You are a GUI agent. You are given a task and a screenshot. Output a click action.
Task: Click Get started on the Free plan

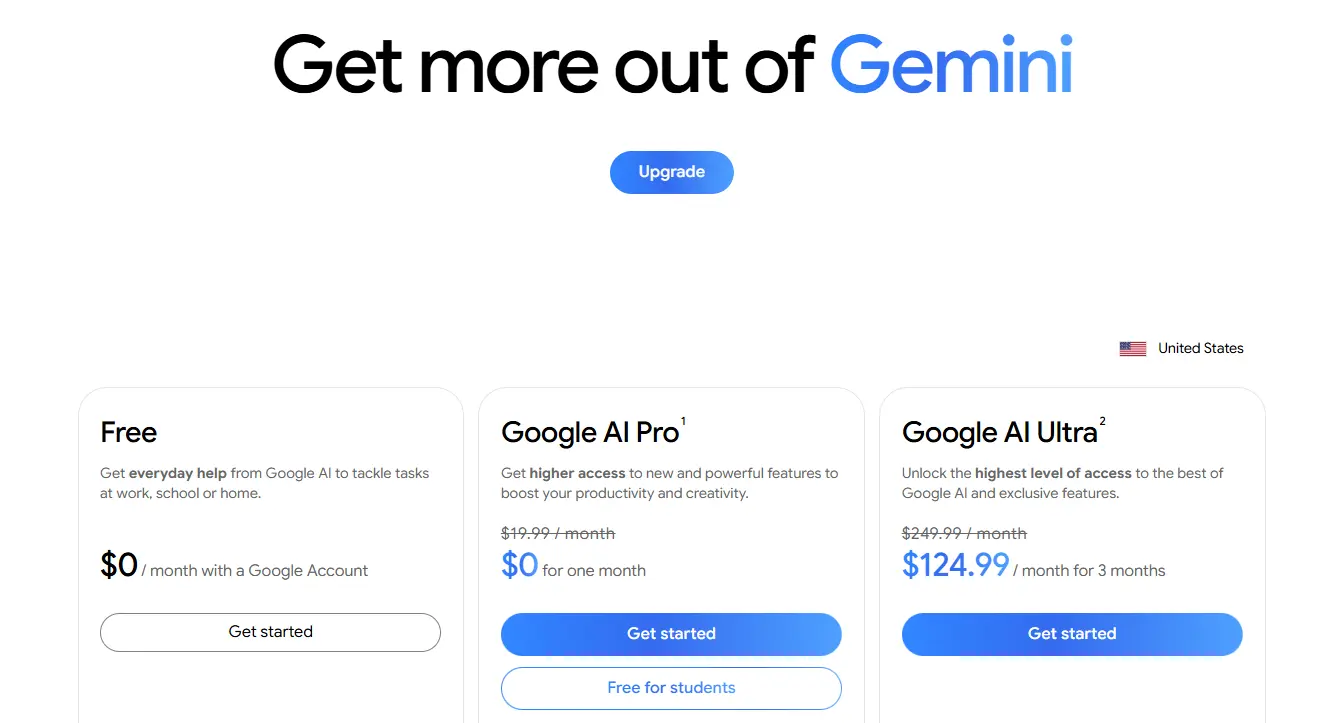pyautogui.click(x=270, y=632)
